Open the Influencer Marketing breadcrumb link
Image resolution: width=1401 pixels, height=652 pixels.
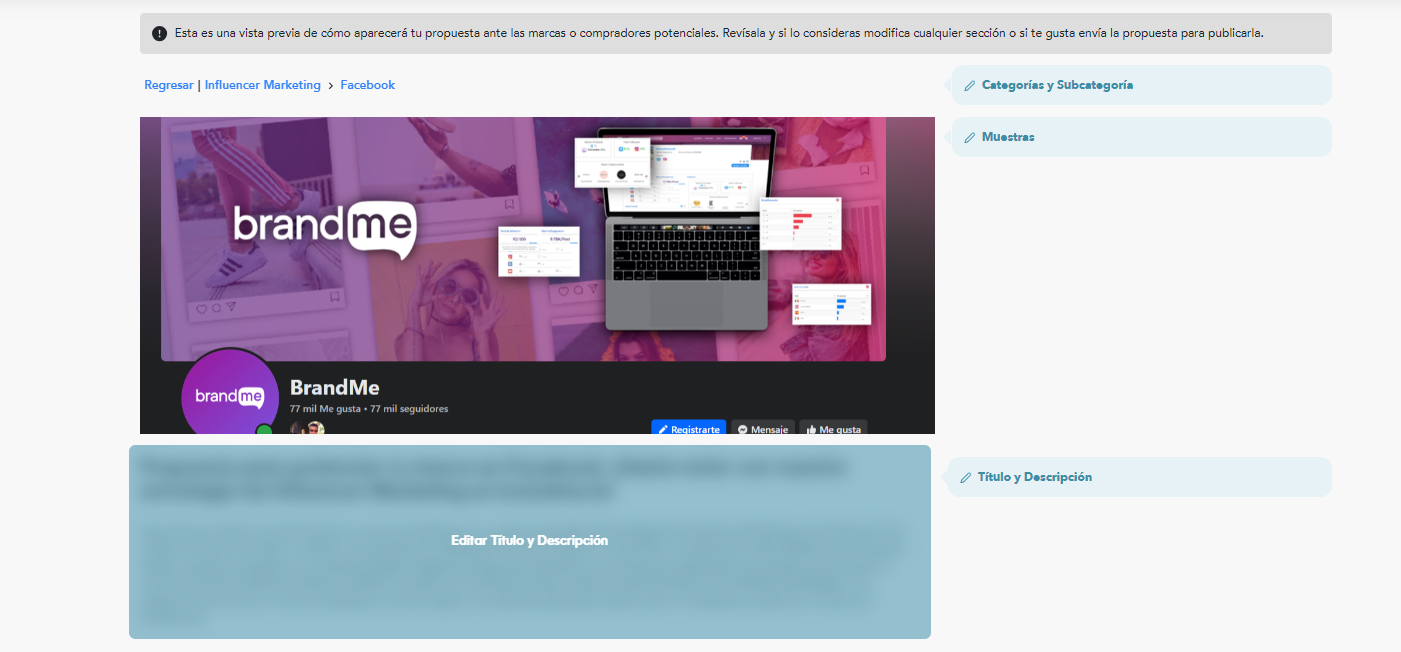(262, 85)
